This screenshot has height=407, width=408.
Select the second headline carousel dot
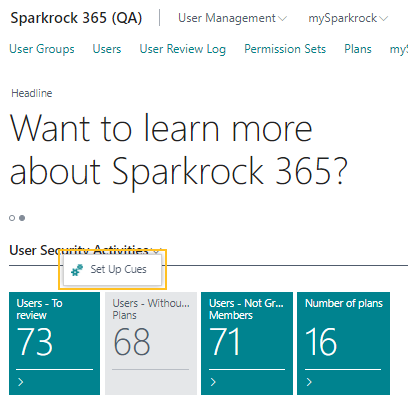(22, 218)
